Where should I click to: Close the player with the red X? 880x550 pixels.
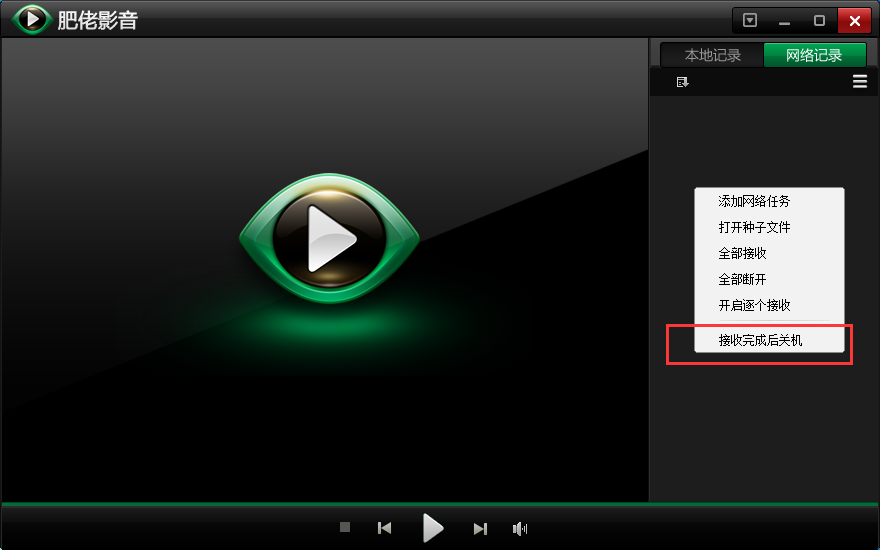[854, 21]
